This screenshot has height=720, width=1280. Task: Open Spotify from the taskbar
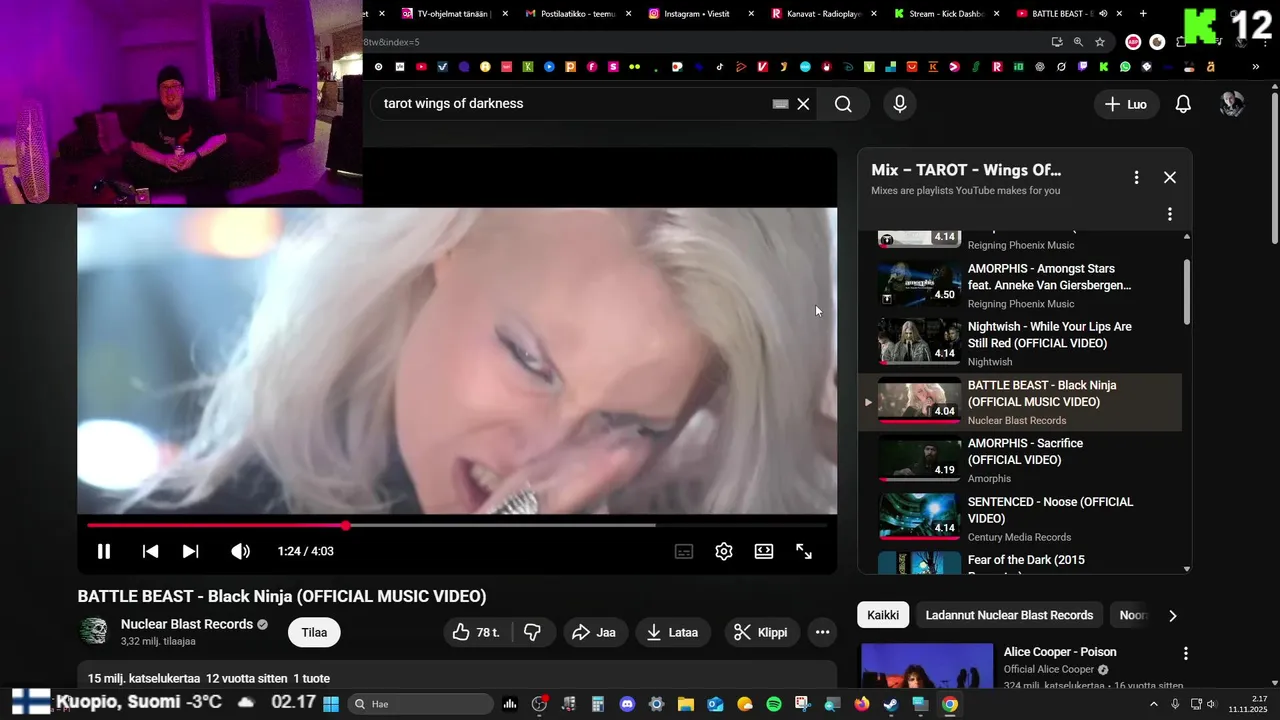(x=774, y=704)
